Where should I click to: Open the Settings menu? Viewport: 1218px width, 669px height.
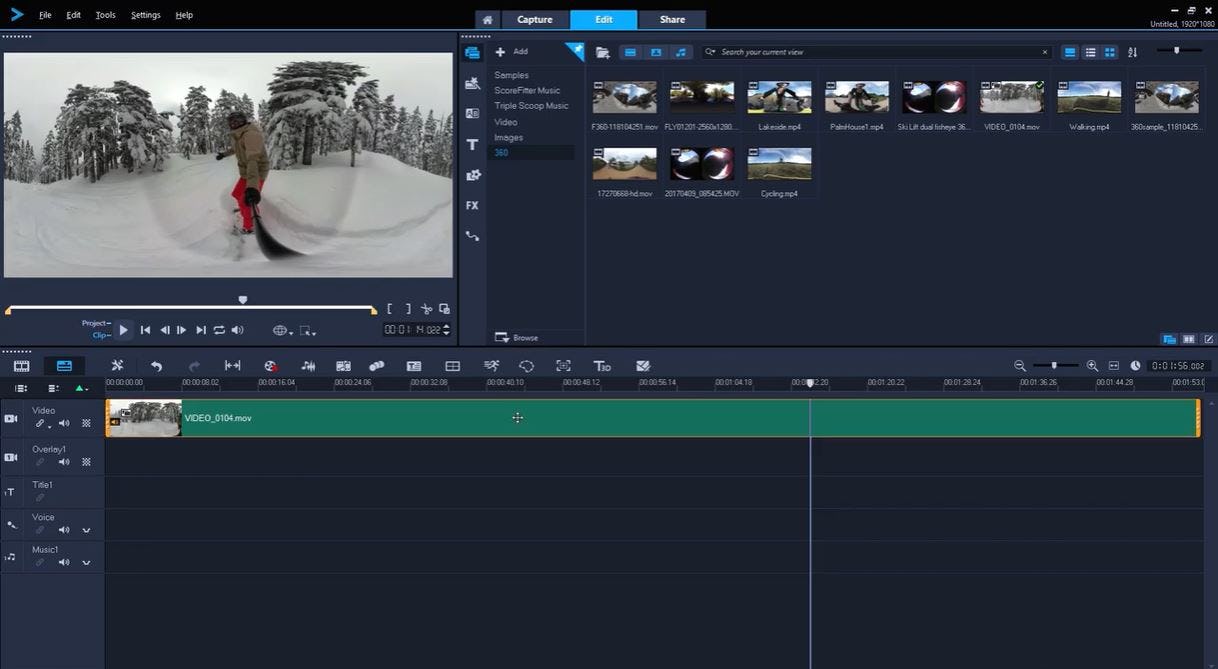145,14
